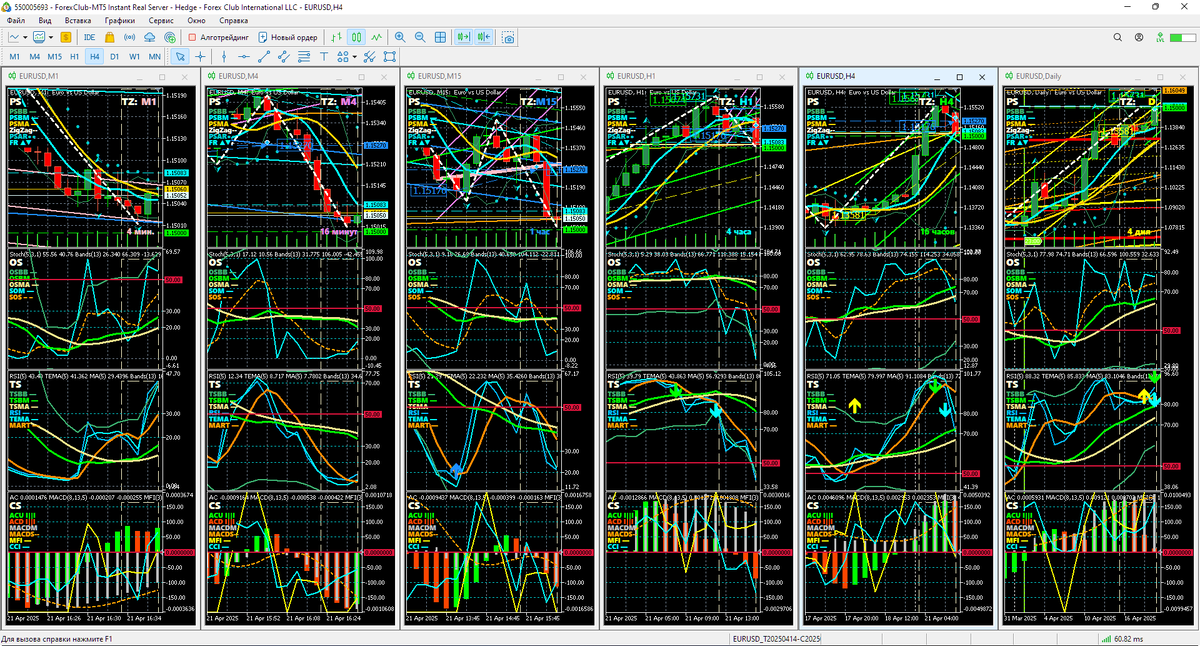This screenshot has height=646, width=1200.
Task: Switch chart to bar chart mode
Action: pos(338,37)
